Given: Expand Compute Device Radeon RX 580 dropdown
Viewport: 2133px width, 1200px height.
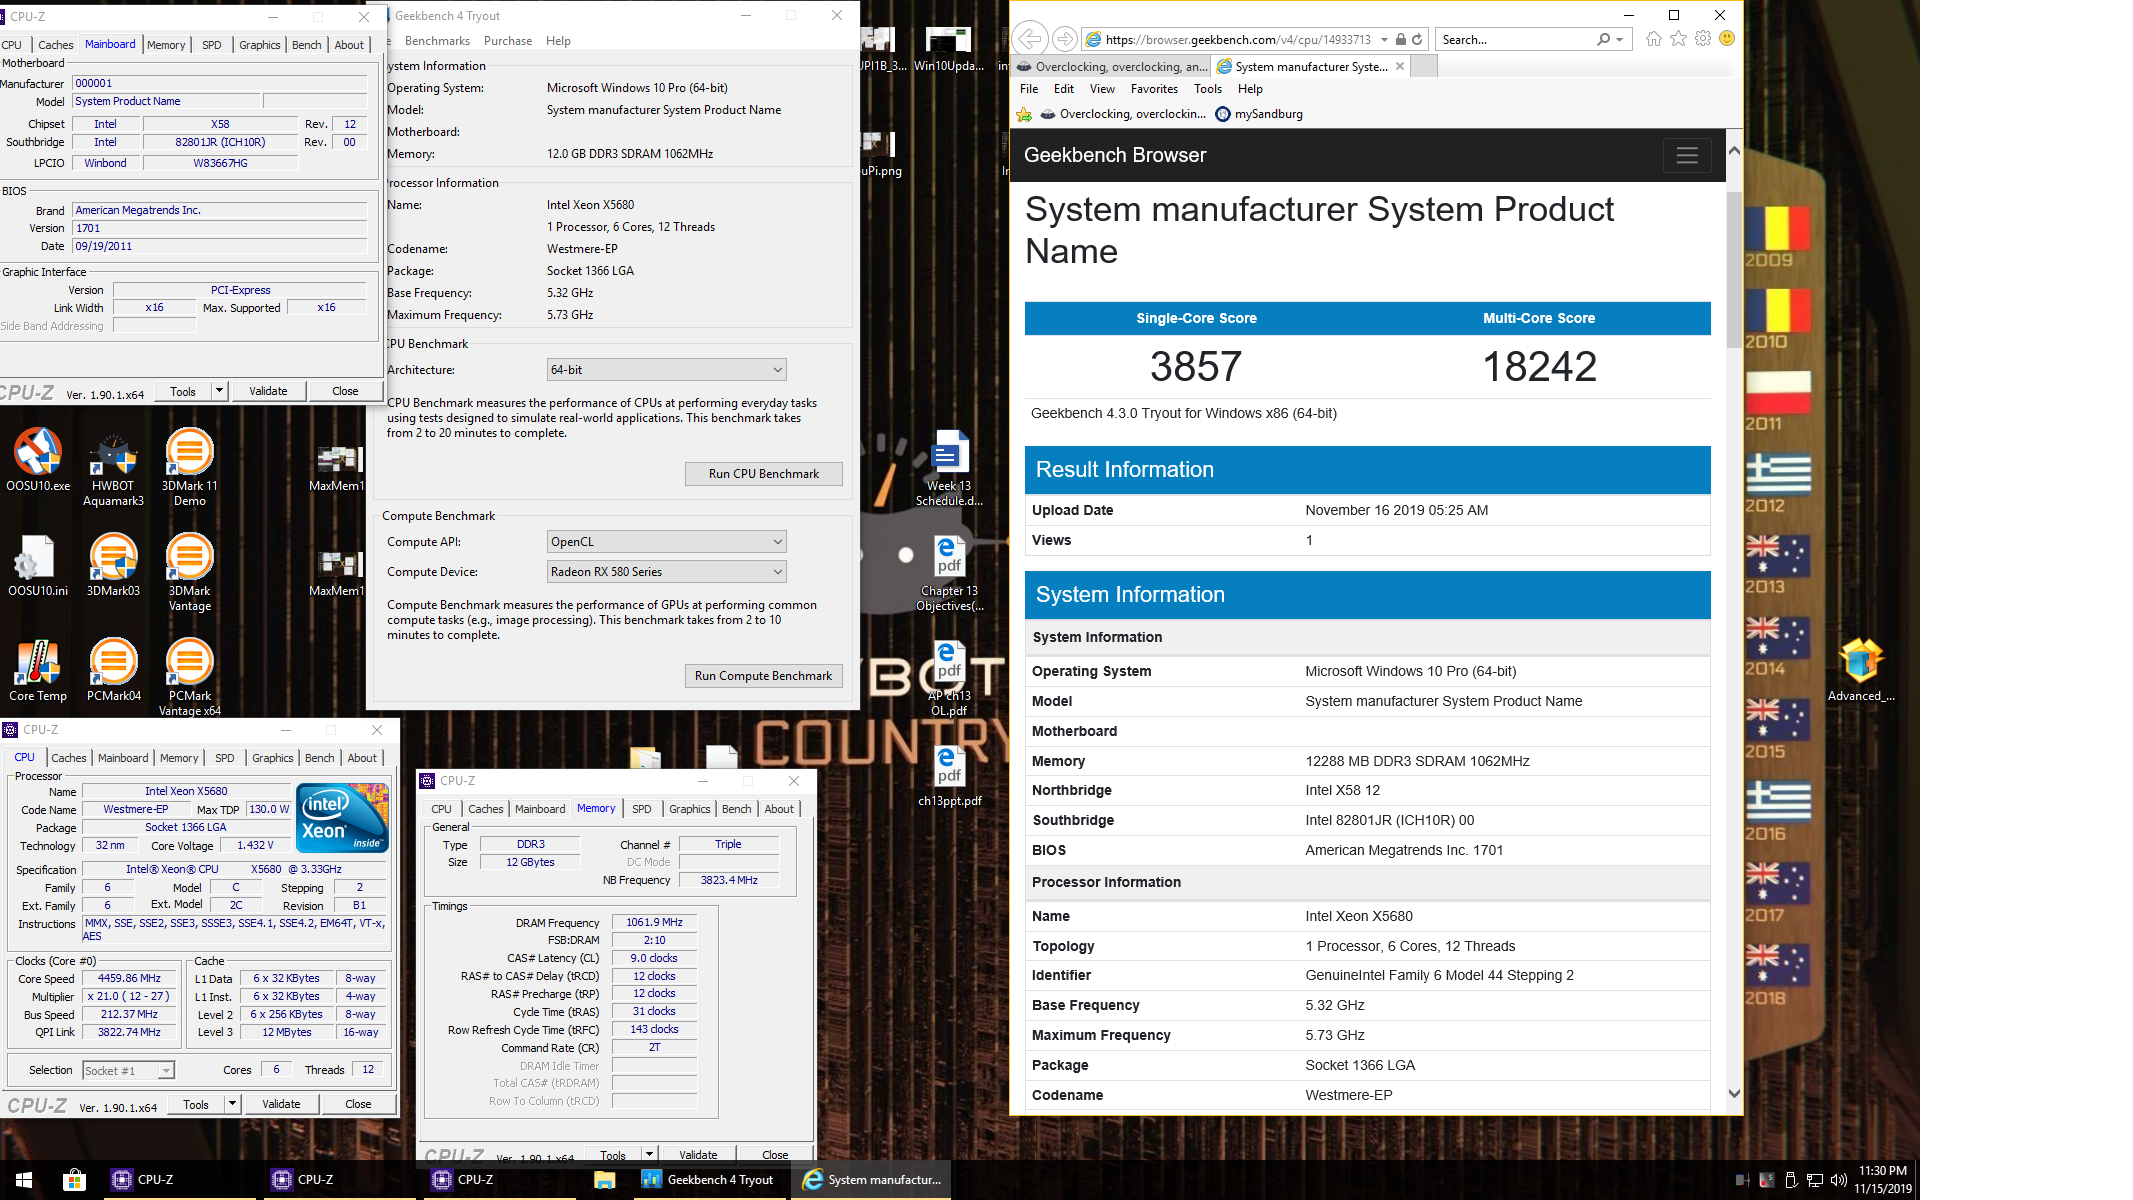Looking at the screenshot, I should [666, 572].
